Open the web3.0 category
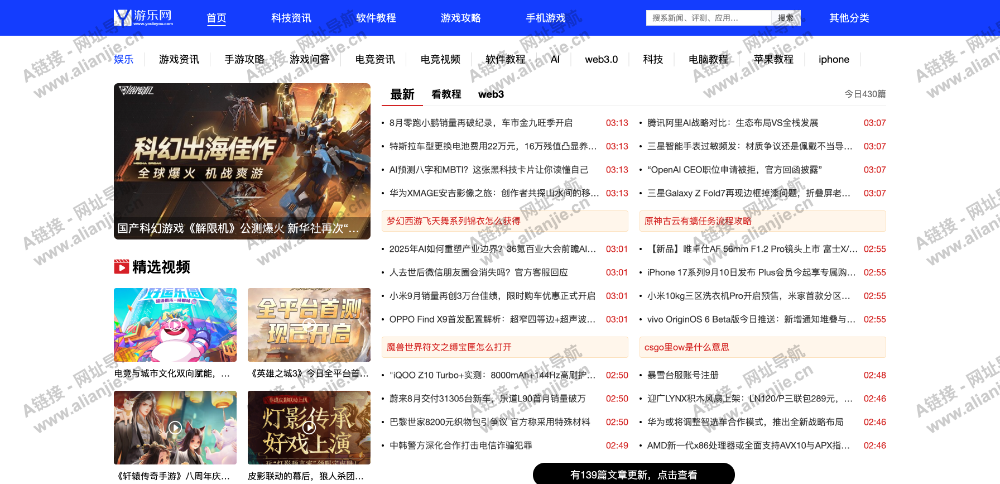The height and width of the screenshot is (484, 1000). tap(601, 59)
